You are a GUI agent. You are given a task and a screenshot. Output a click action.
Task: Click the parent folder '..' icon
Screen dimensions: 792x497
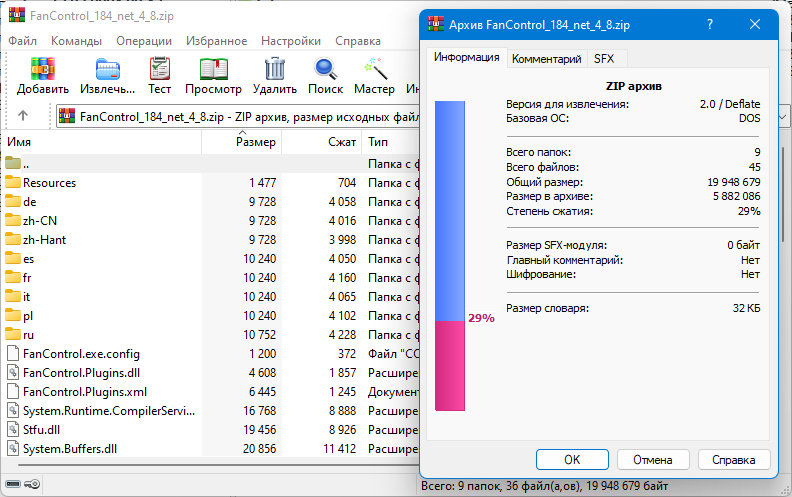pos(13,163)
